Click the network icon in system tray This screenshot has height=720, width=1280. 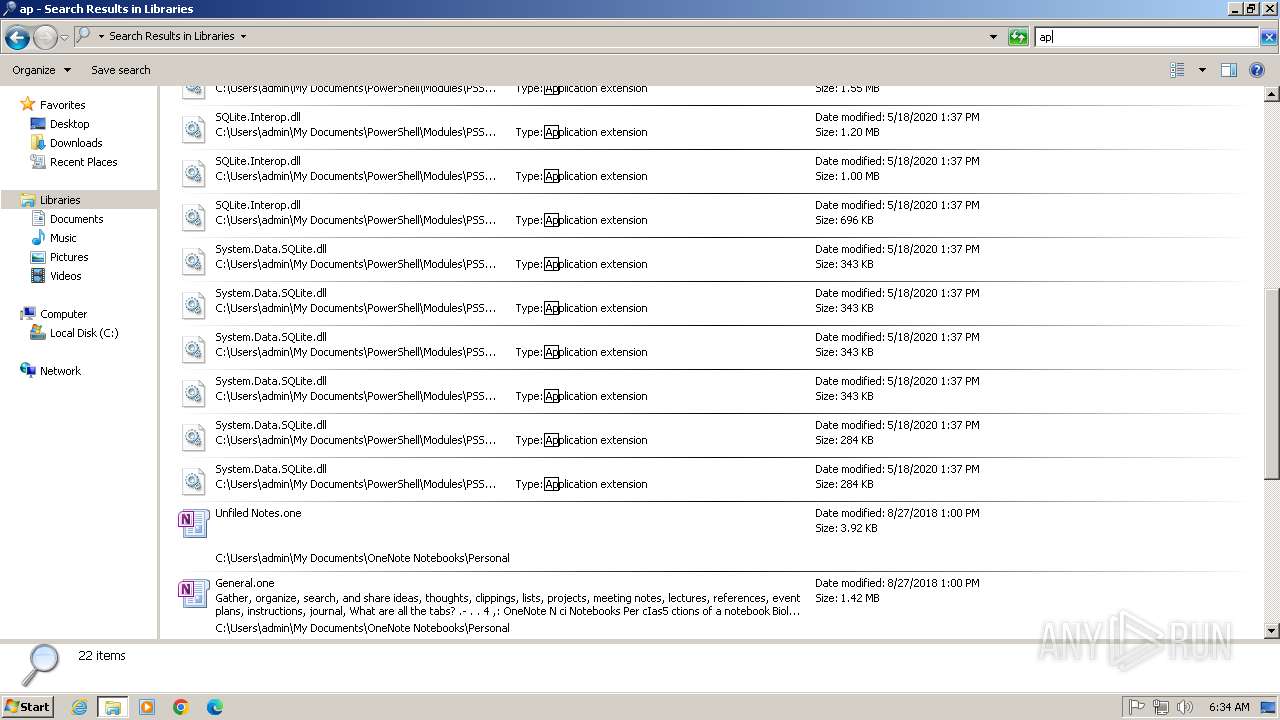[x=1161, y=707]
